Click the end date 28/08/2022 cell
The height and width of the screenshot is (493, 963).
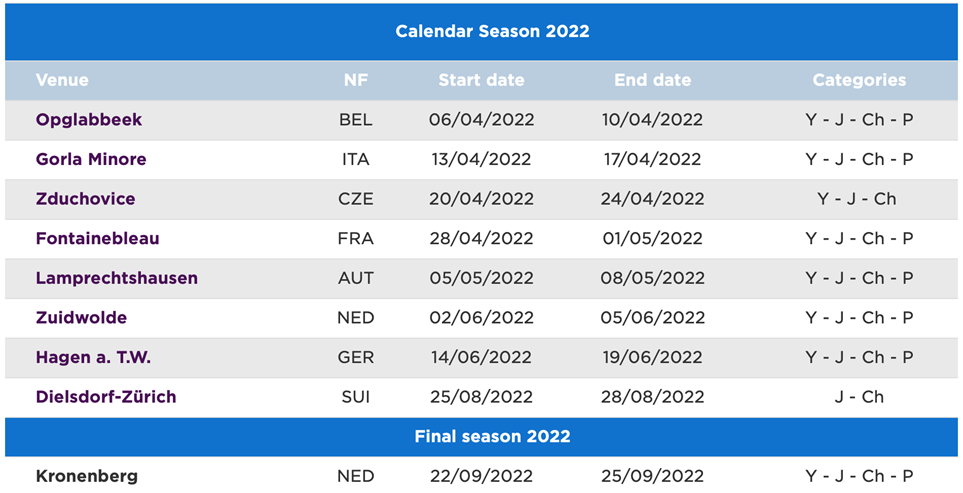[652, 397]
